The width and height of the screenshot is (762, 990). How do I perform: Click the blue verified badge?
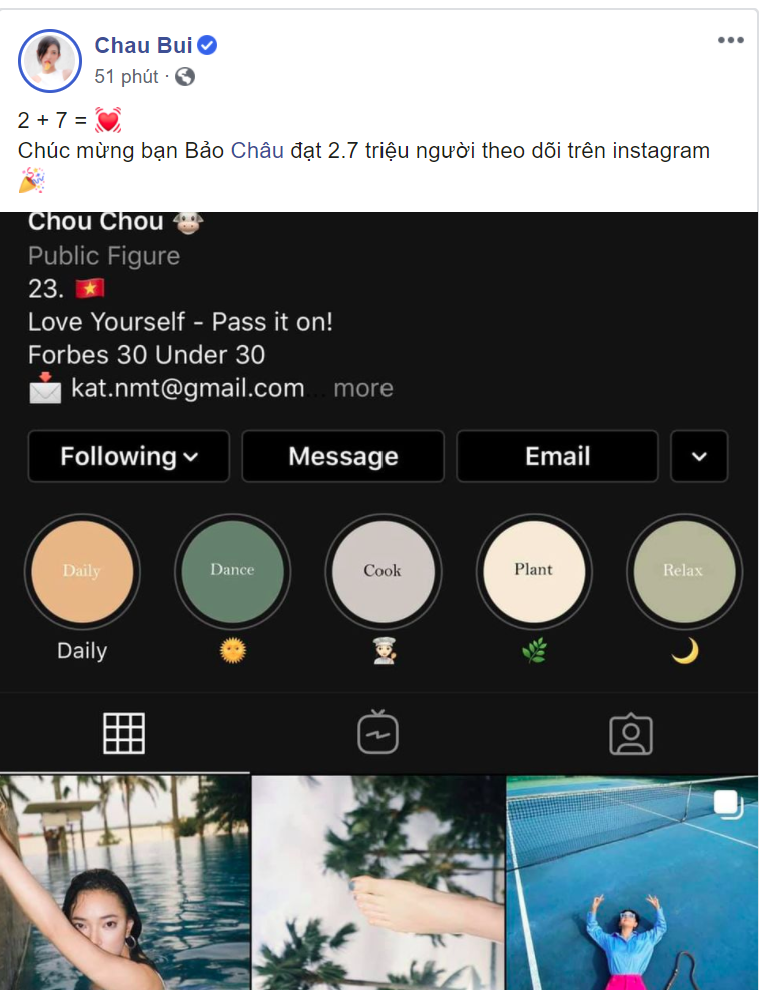coord(207,45)
